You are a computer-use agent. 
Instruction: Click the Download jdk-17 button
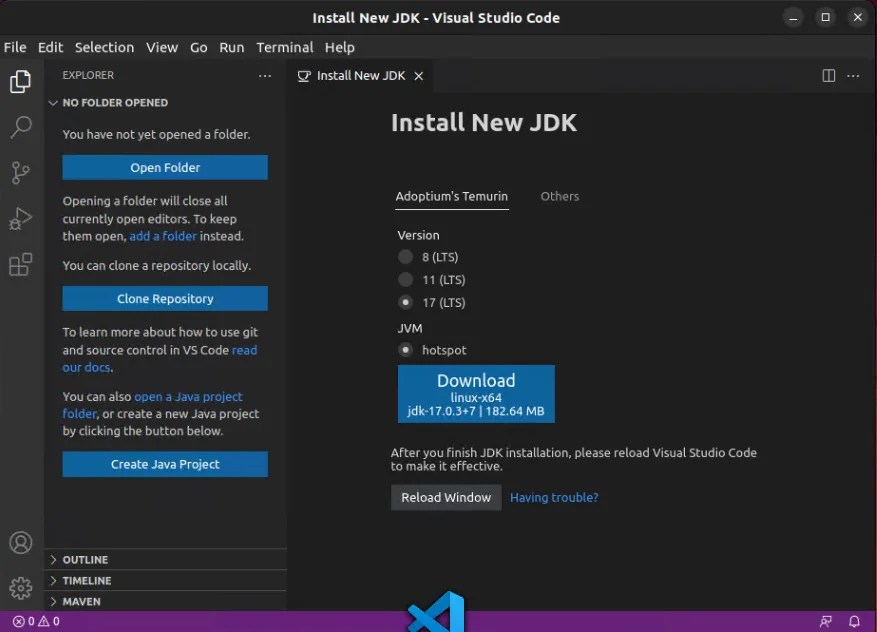pos(476,393)
